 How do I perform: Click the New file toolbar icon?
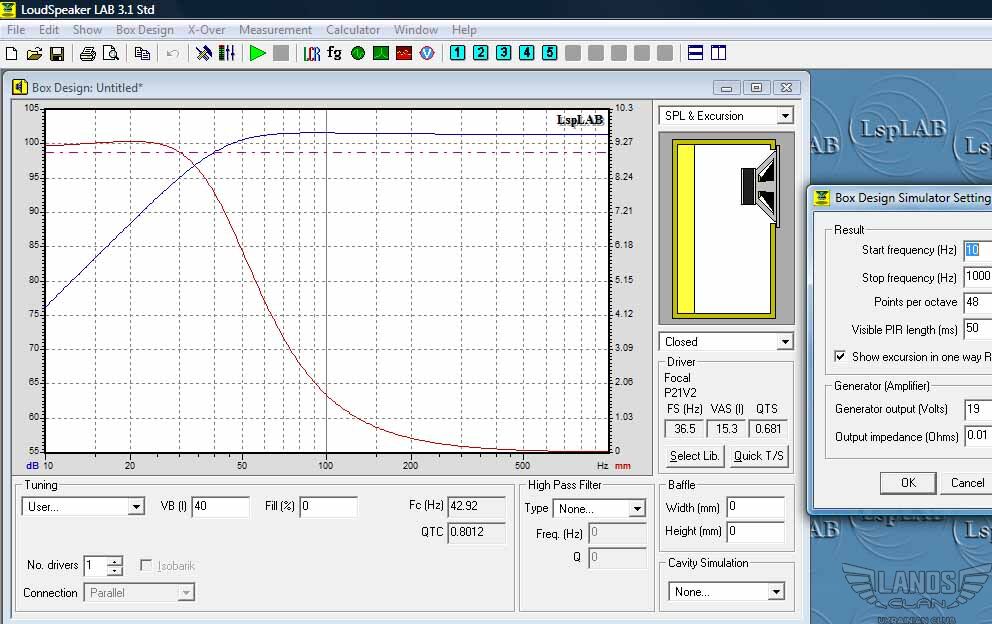[11, 54]
